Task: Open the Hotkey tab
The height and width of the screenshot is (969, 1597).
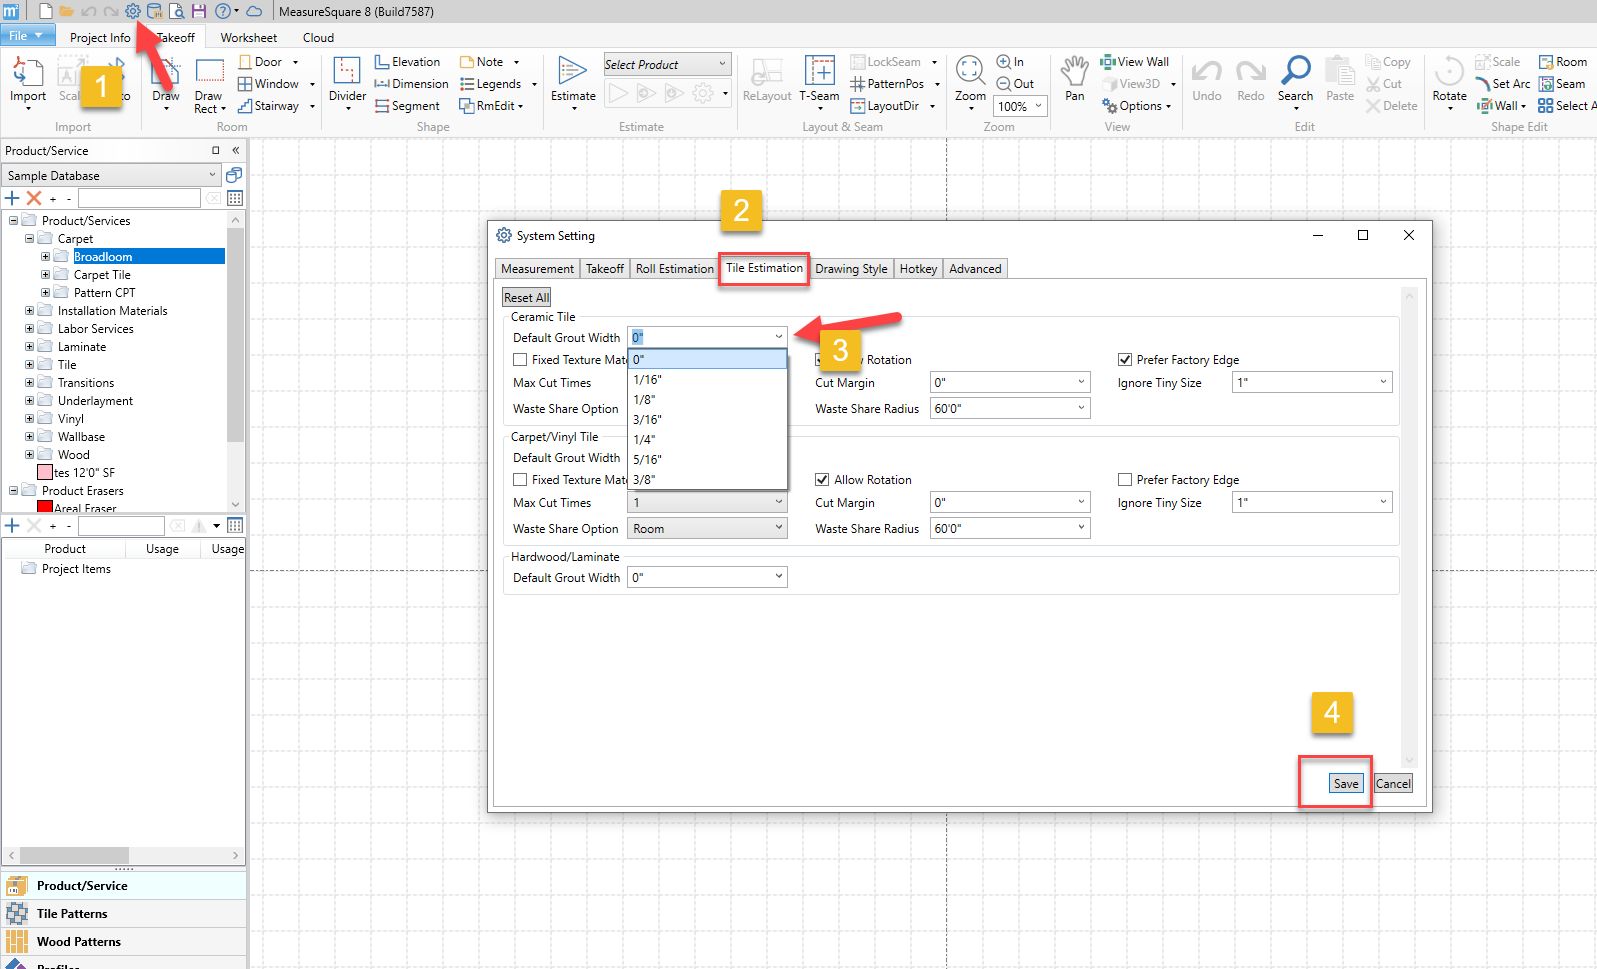Action: tap(918, 269)
